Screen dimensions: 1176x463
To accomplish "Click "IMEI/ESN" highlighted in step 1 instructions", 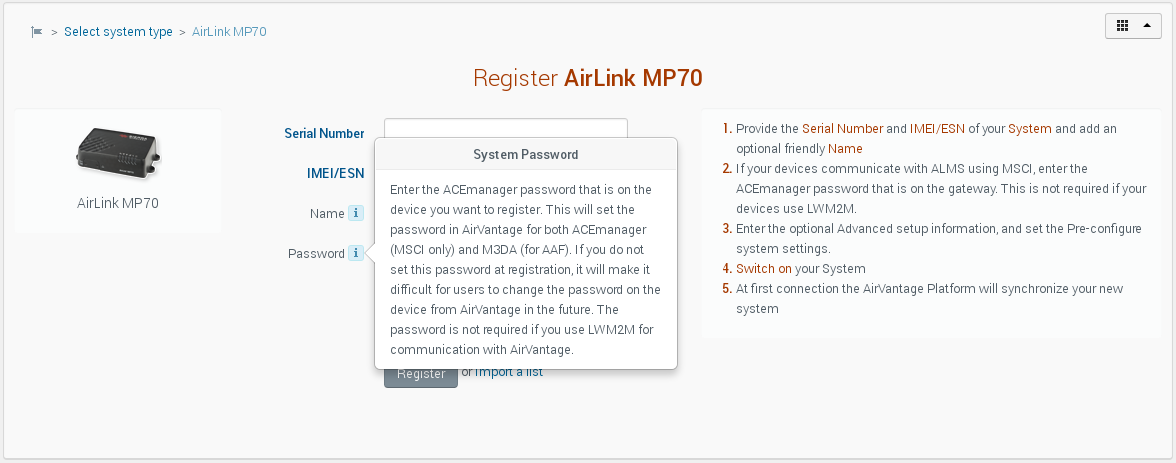I will pyautogui.click(x=937, y=129).
